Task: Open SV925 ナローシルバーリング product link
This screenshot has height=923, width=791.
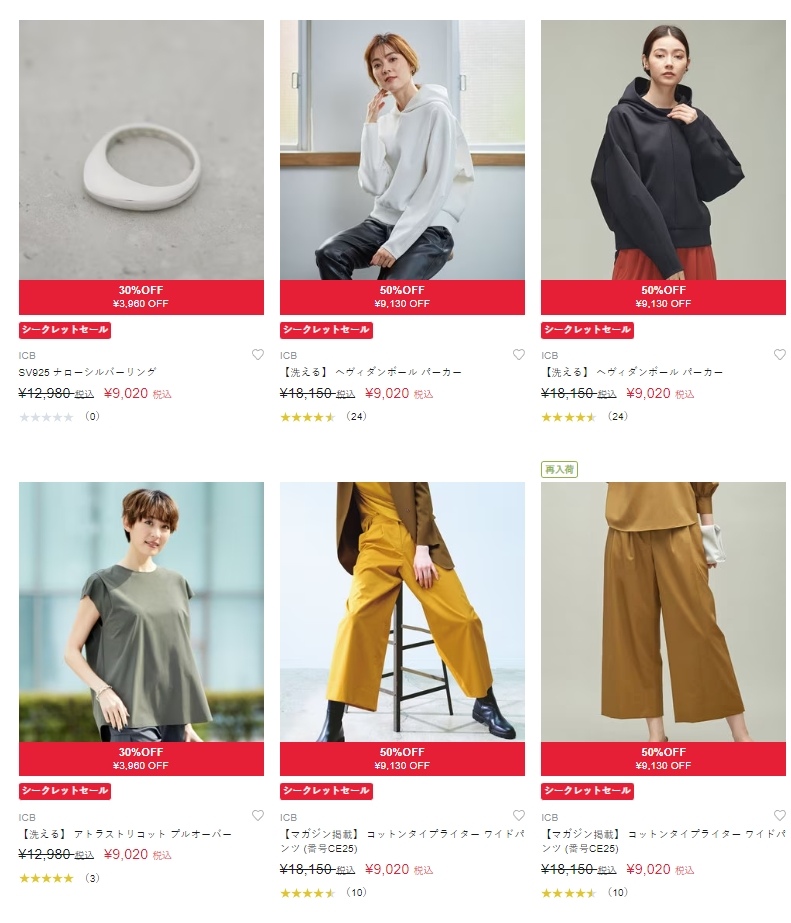Action: [x=88, y=372]
